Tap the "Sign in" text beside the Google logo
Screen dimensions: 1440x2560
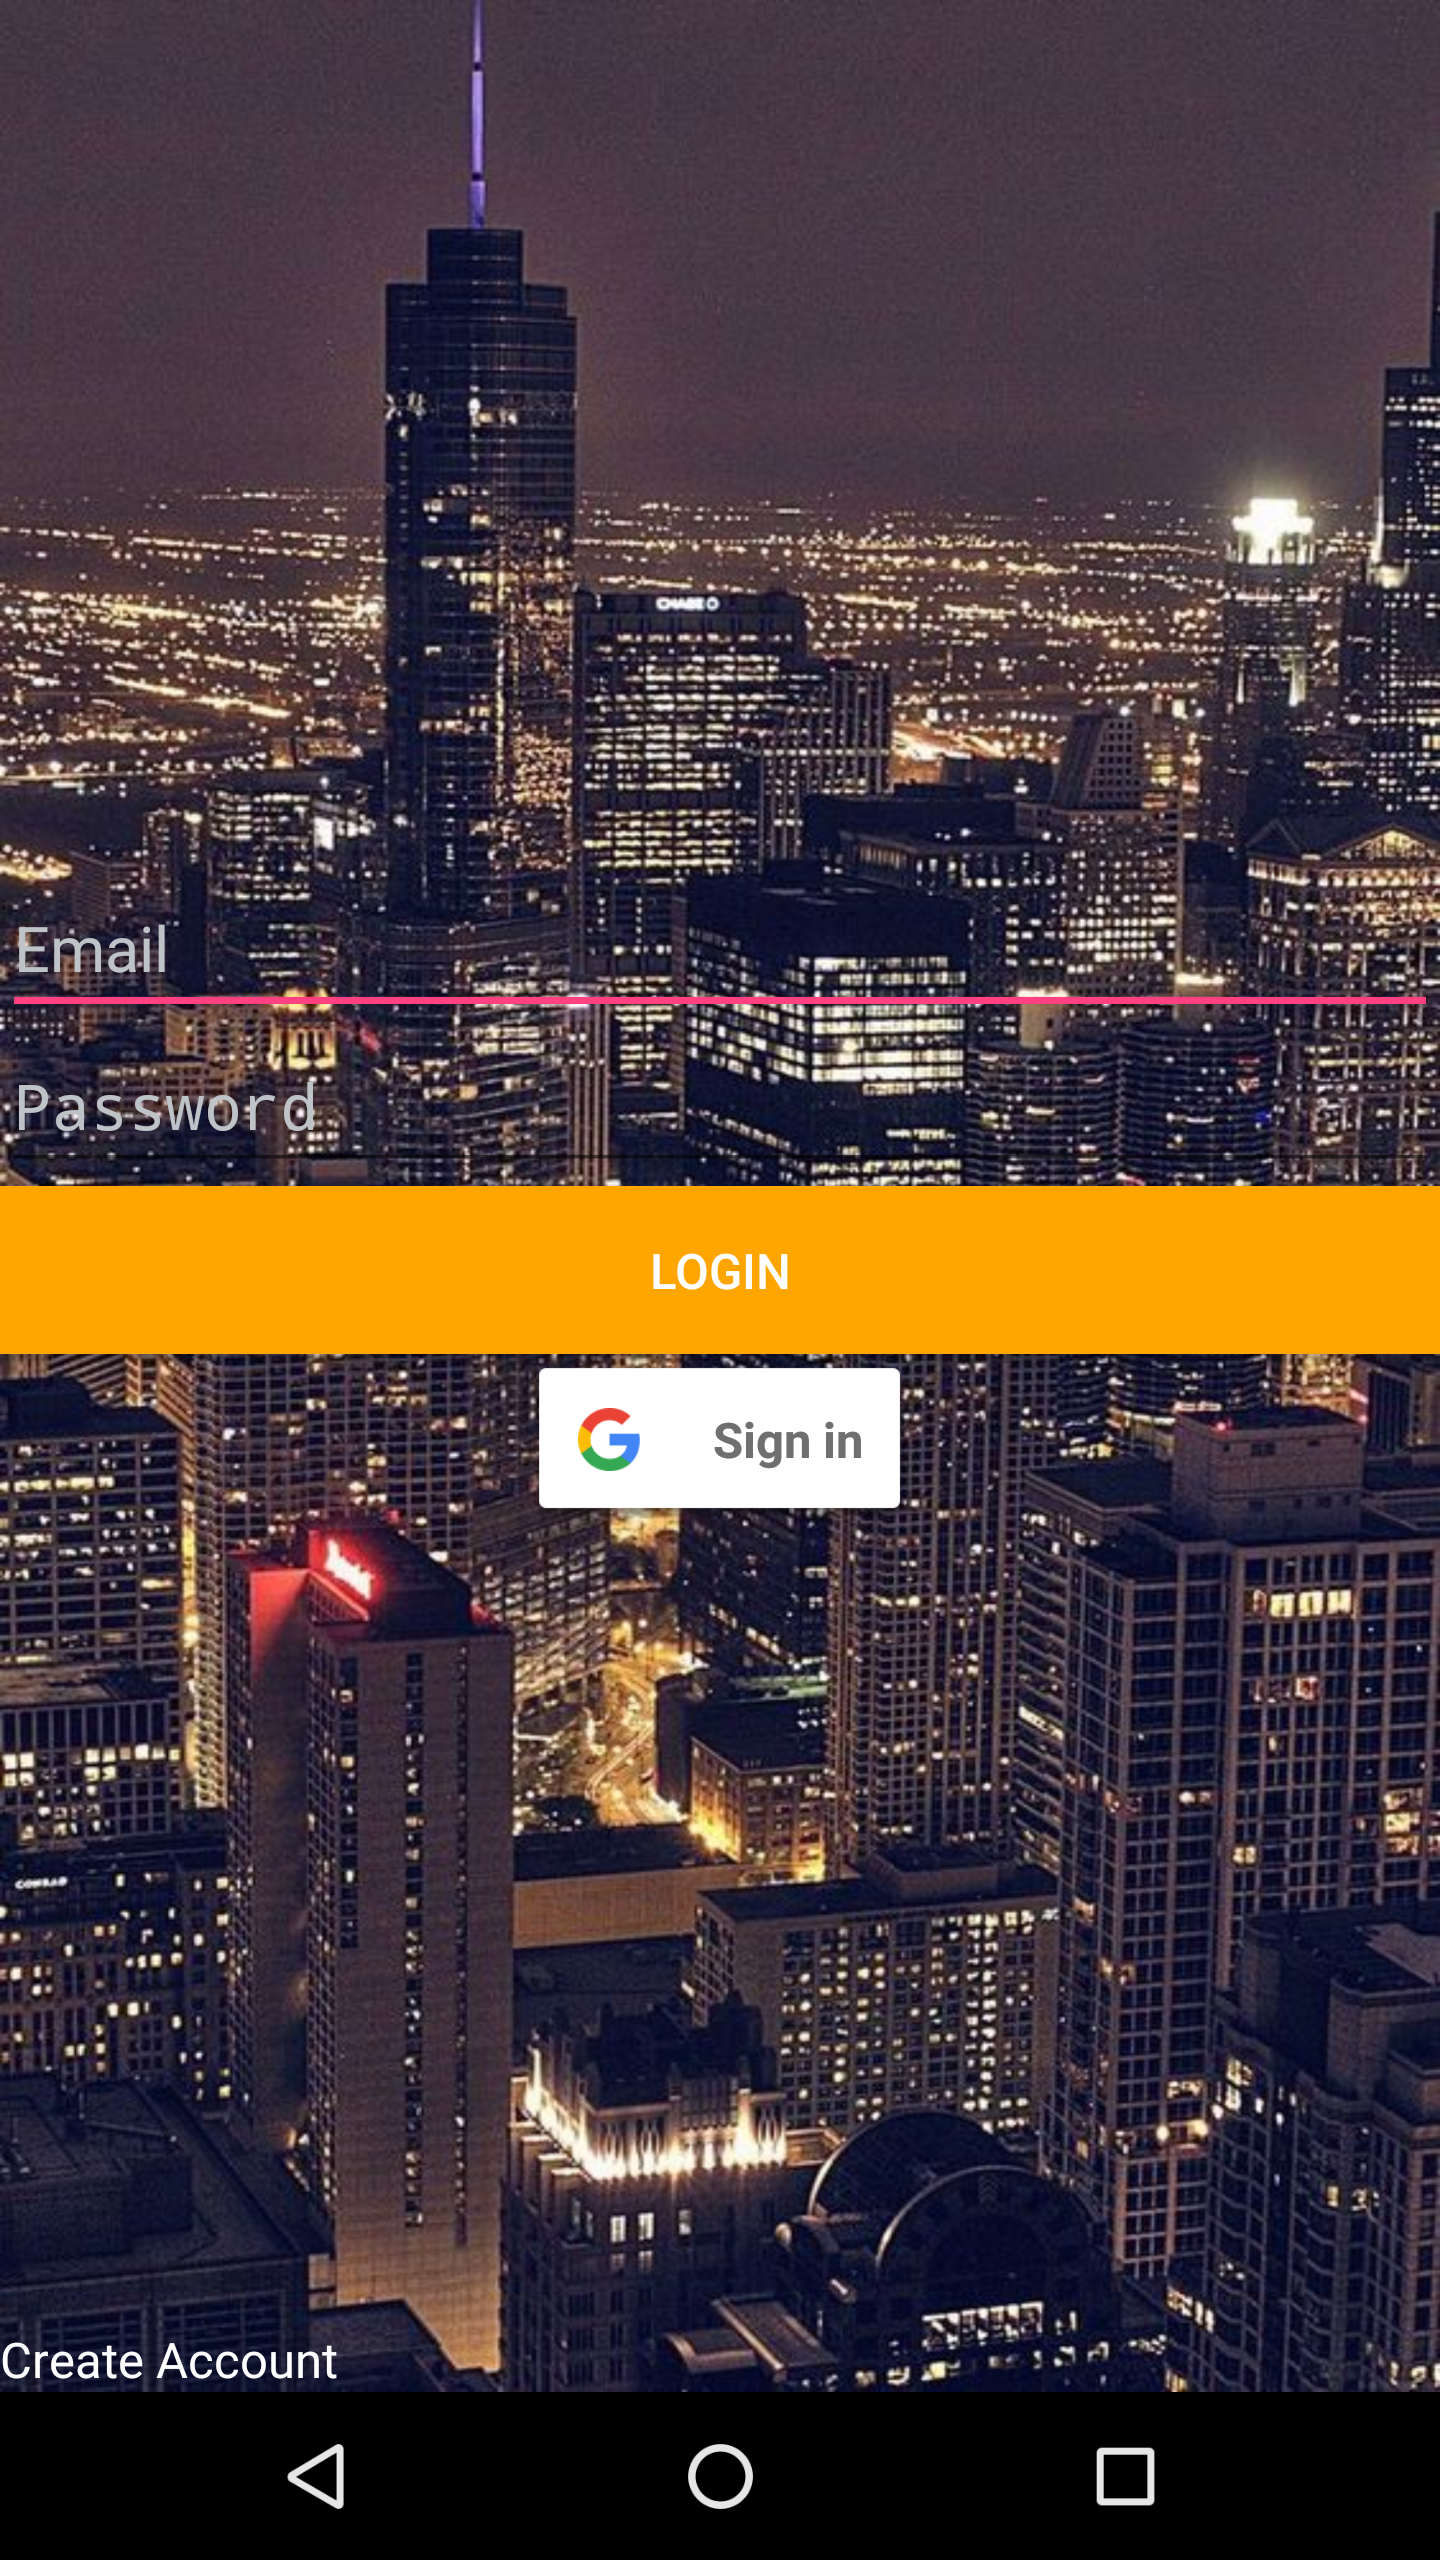point(788,1441)
